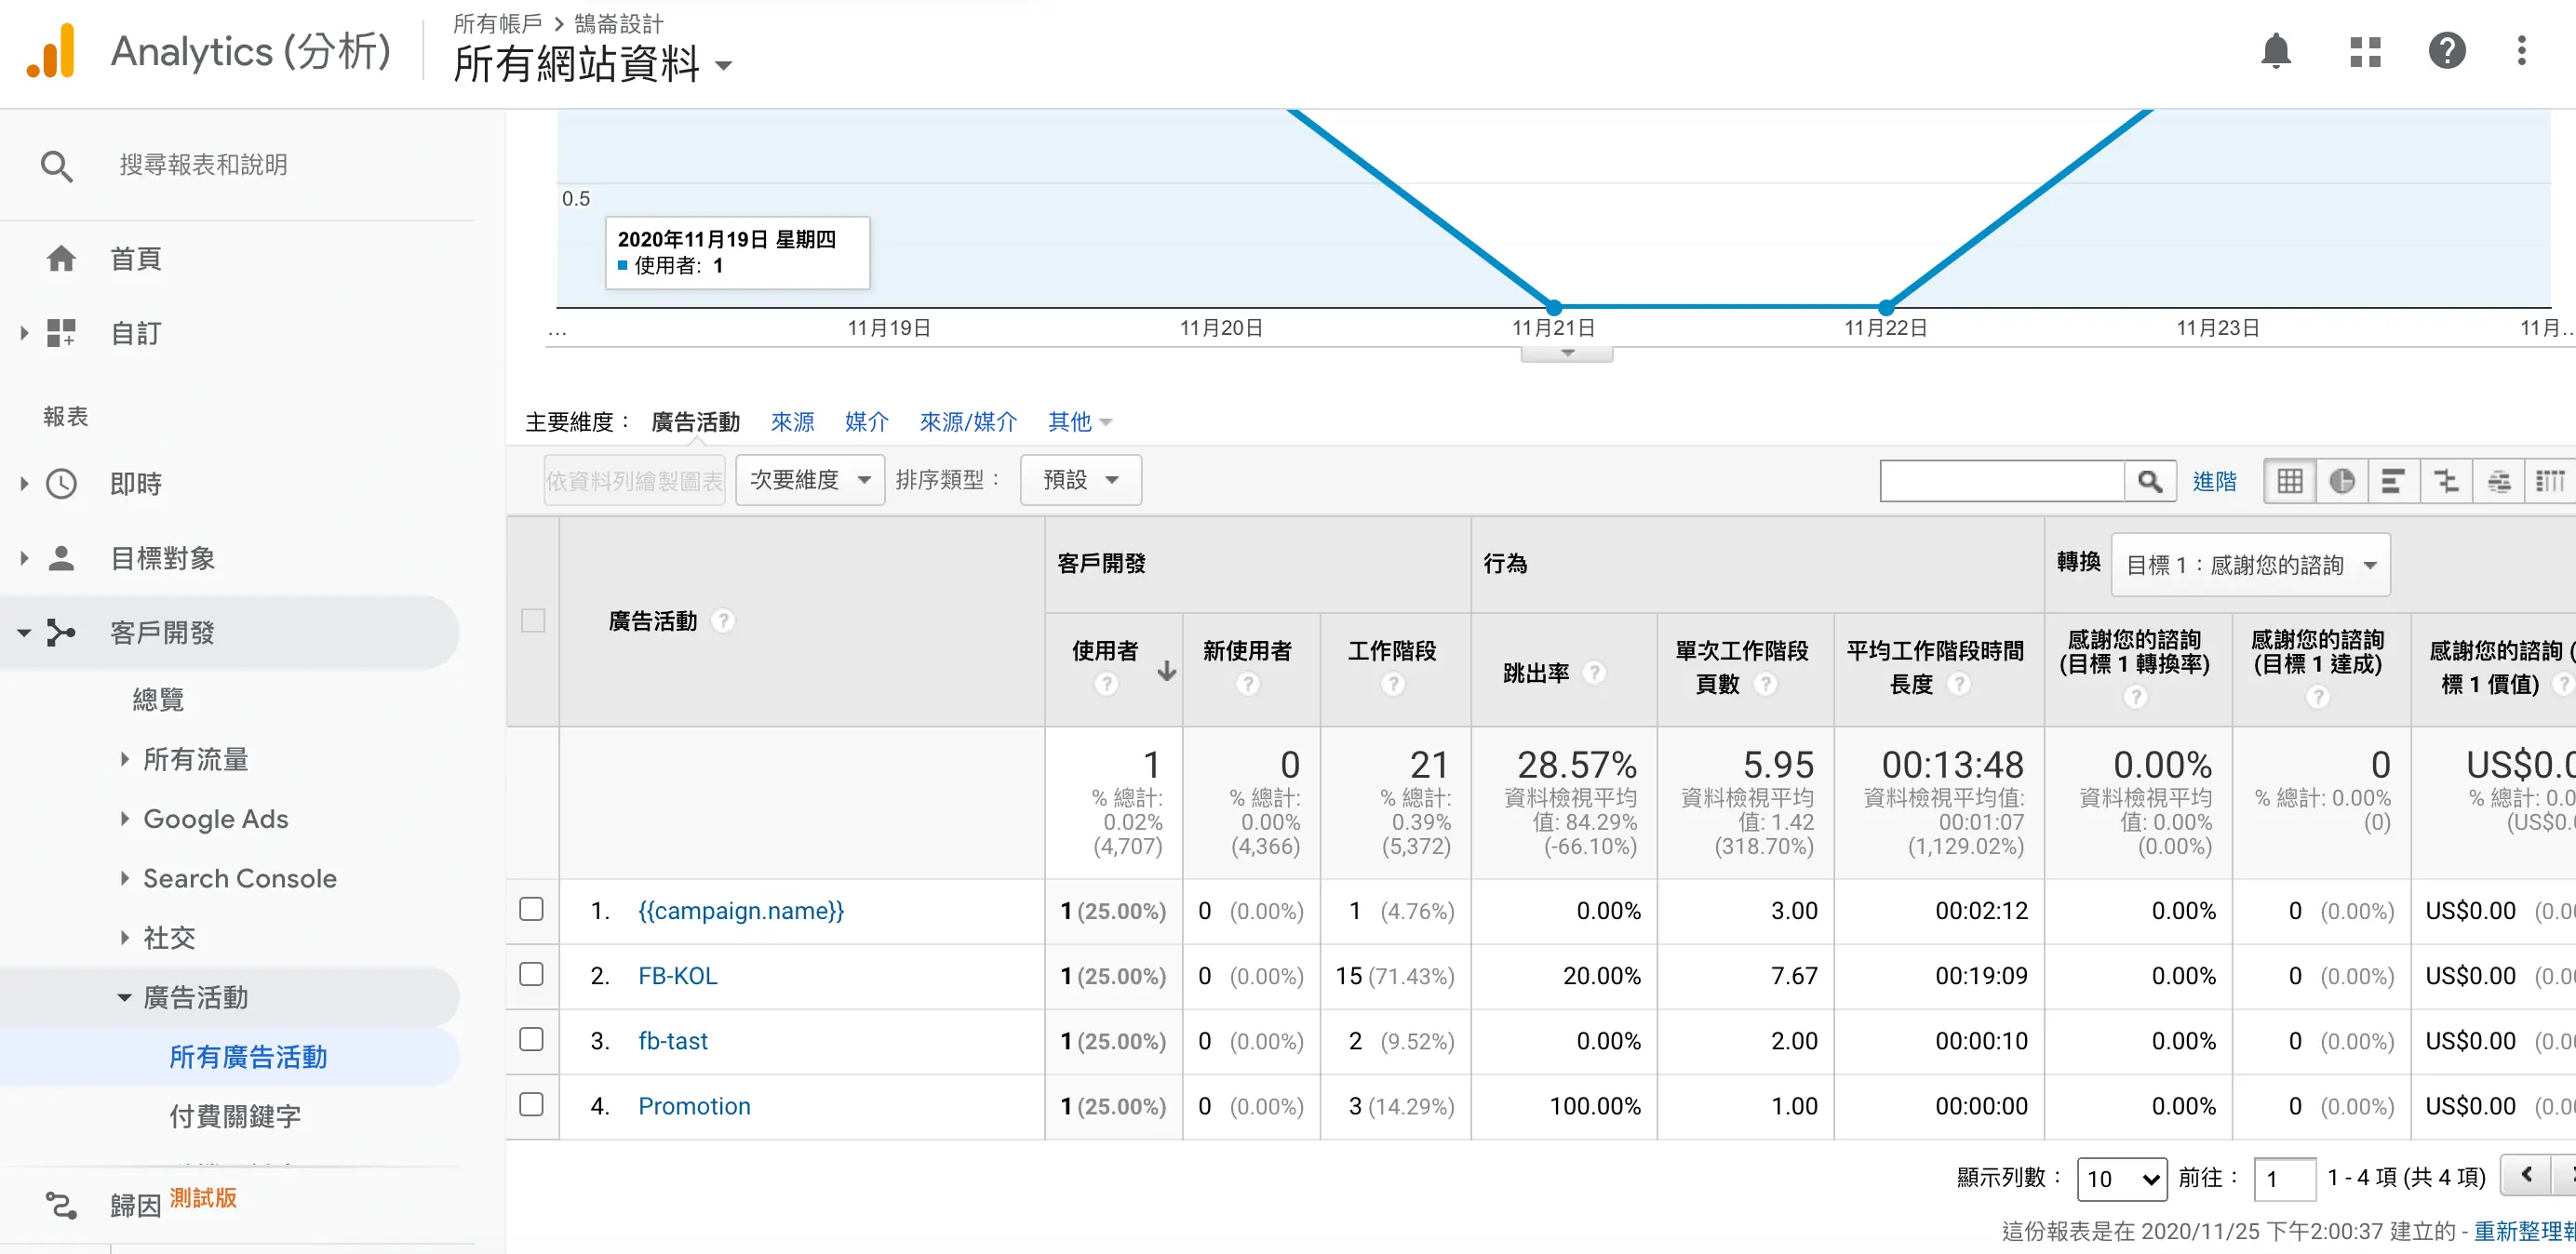Switch to data table view

coord(2289,481)
